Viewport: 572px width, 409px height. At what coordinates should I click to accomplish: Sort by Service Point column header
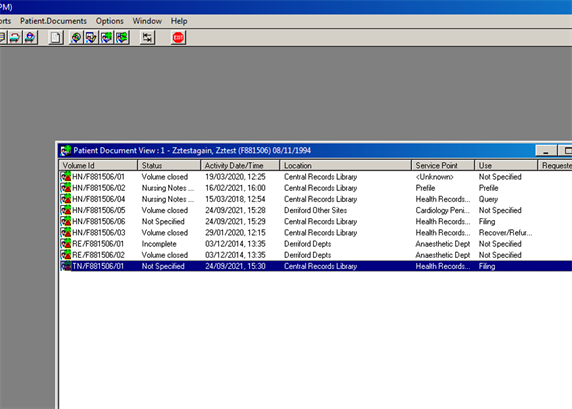pyautogui.click(x=443, y=165)
